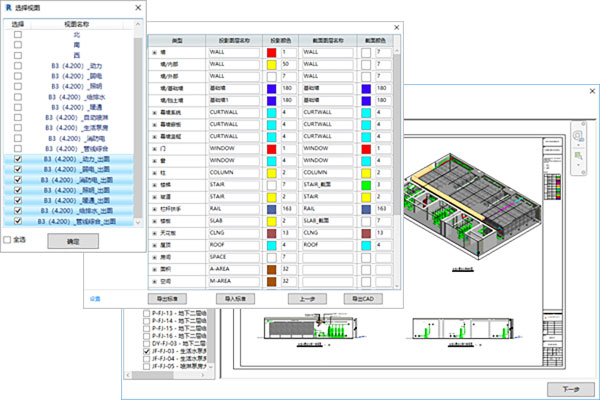Check the 北 view checkbox
Viewport: 600px width, 400px height.
tap(17, 35)
